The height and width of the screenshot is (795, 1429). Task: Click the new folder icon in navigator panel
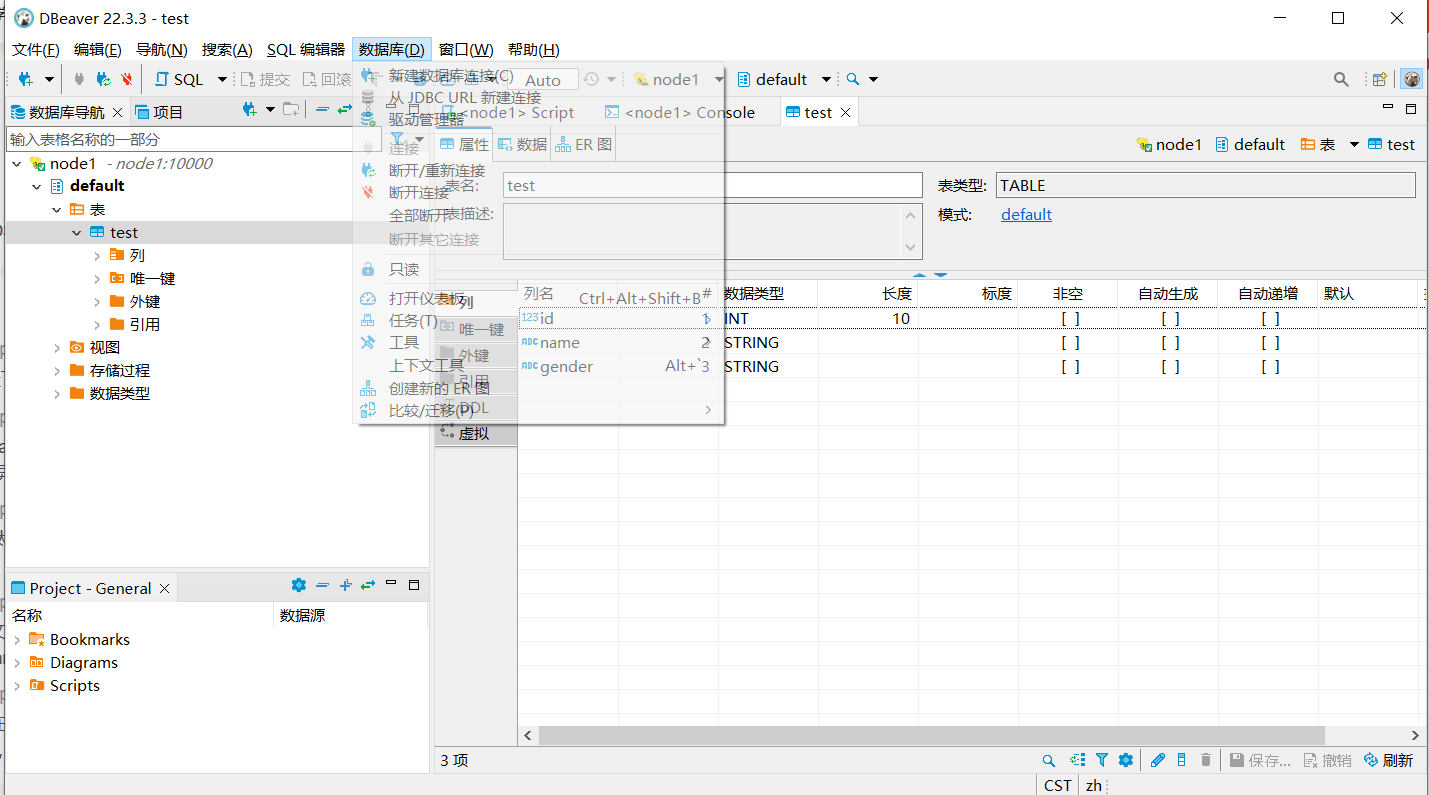click(x=291, y=110)
